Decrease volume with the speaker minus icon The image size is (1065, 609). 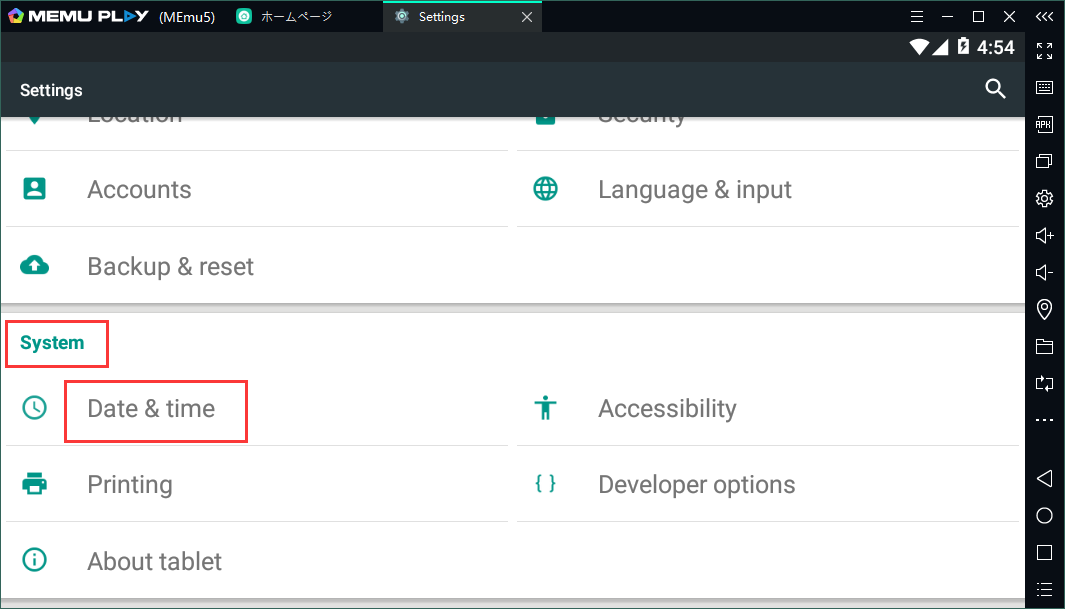tap(1044, 272)
